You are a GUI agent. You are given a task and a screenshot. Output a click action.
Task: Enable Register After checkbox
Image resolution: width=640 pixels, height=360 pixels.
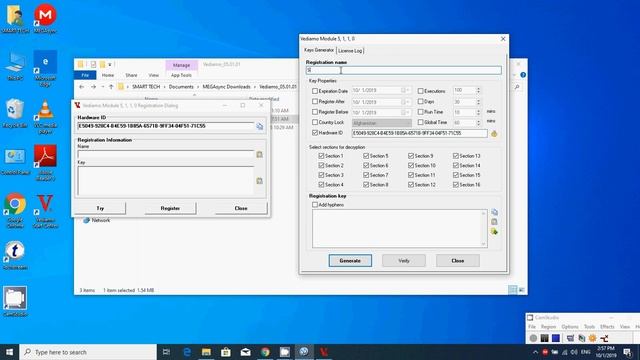pyautogui.click(x=315, y=101)
